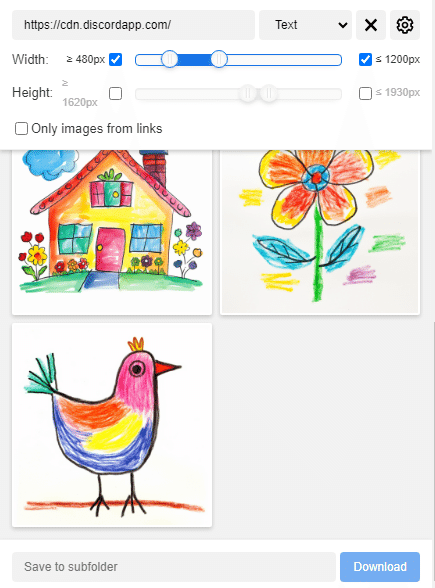Select the crayon flower drawing thumbnail

click(320, 232)
